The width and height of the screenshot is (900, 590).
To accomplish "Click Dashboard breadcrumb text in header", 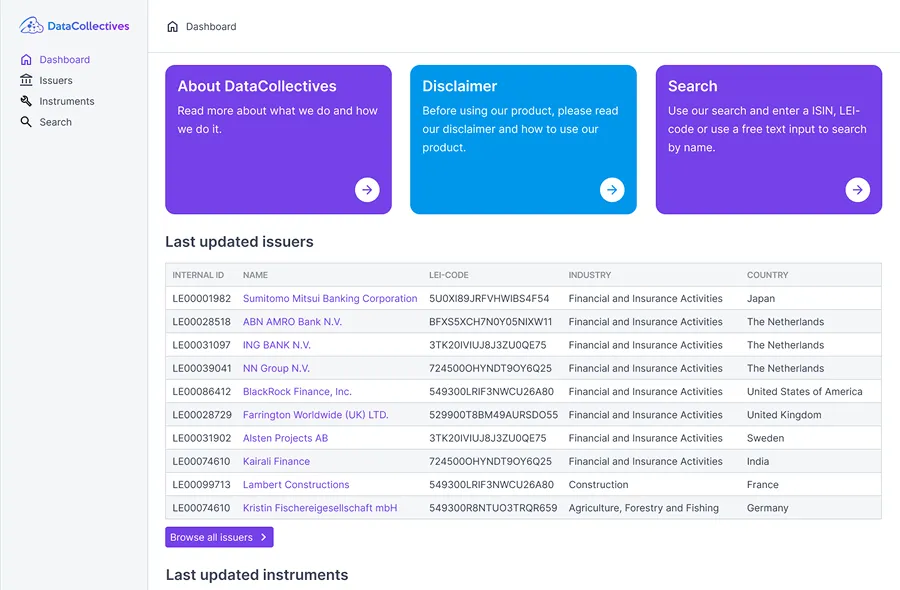I will pyautogui.click(x=211, y=26).
